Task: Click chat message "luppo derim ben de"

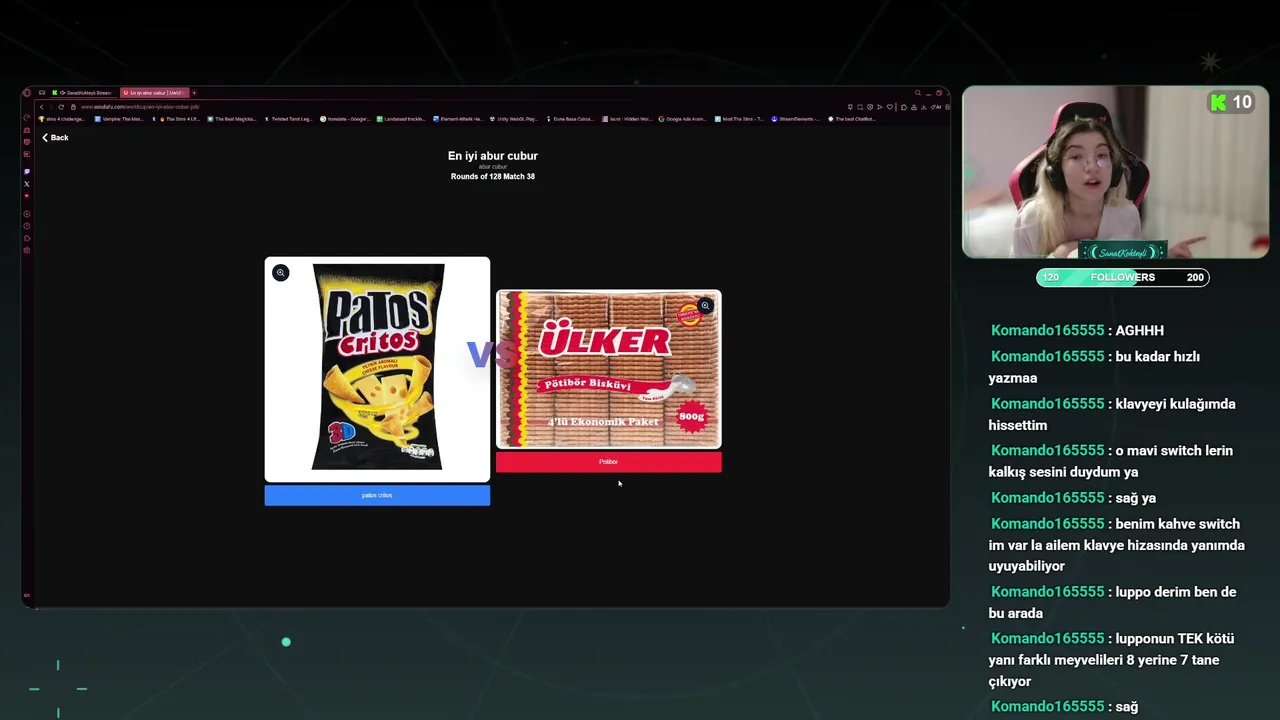Action: (x=1113, y=602)
